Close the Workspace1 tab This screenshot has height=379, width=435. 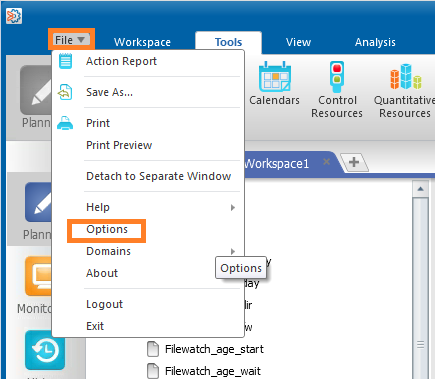tap(327, 162)
